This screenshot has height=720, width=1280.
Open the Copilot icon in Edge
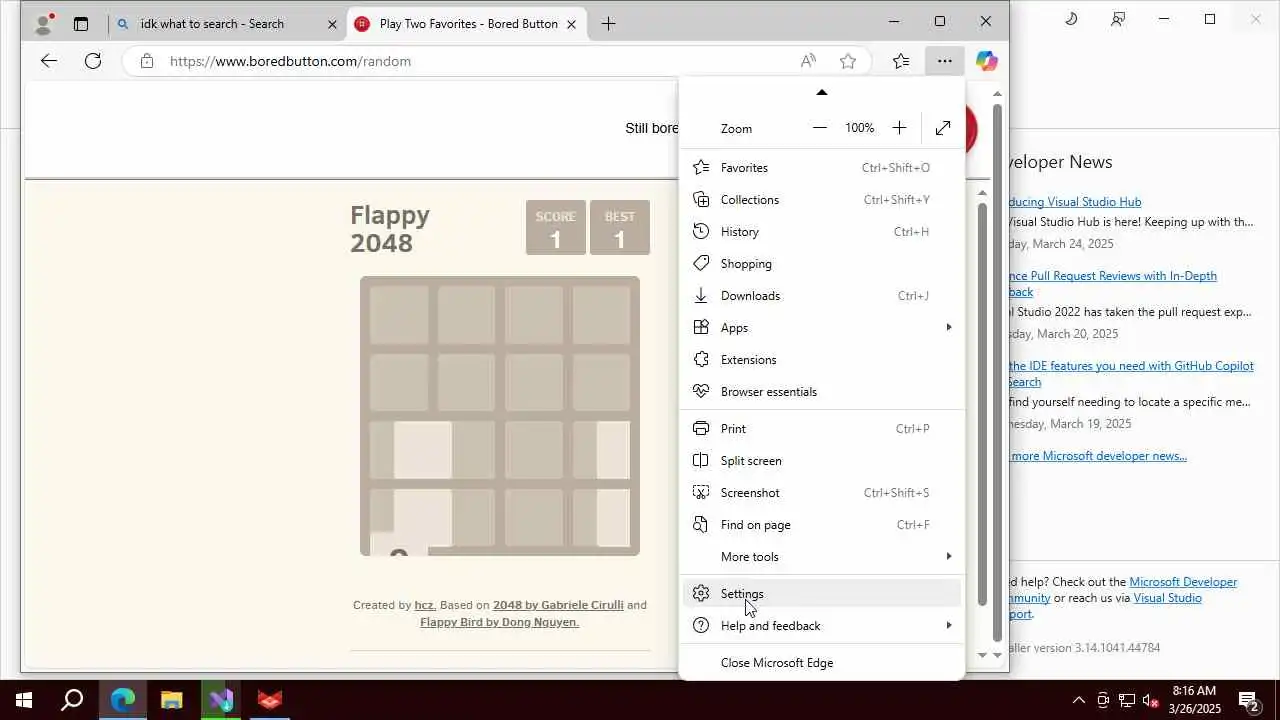987,61
